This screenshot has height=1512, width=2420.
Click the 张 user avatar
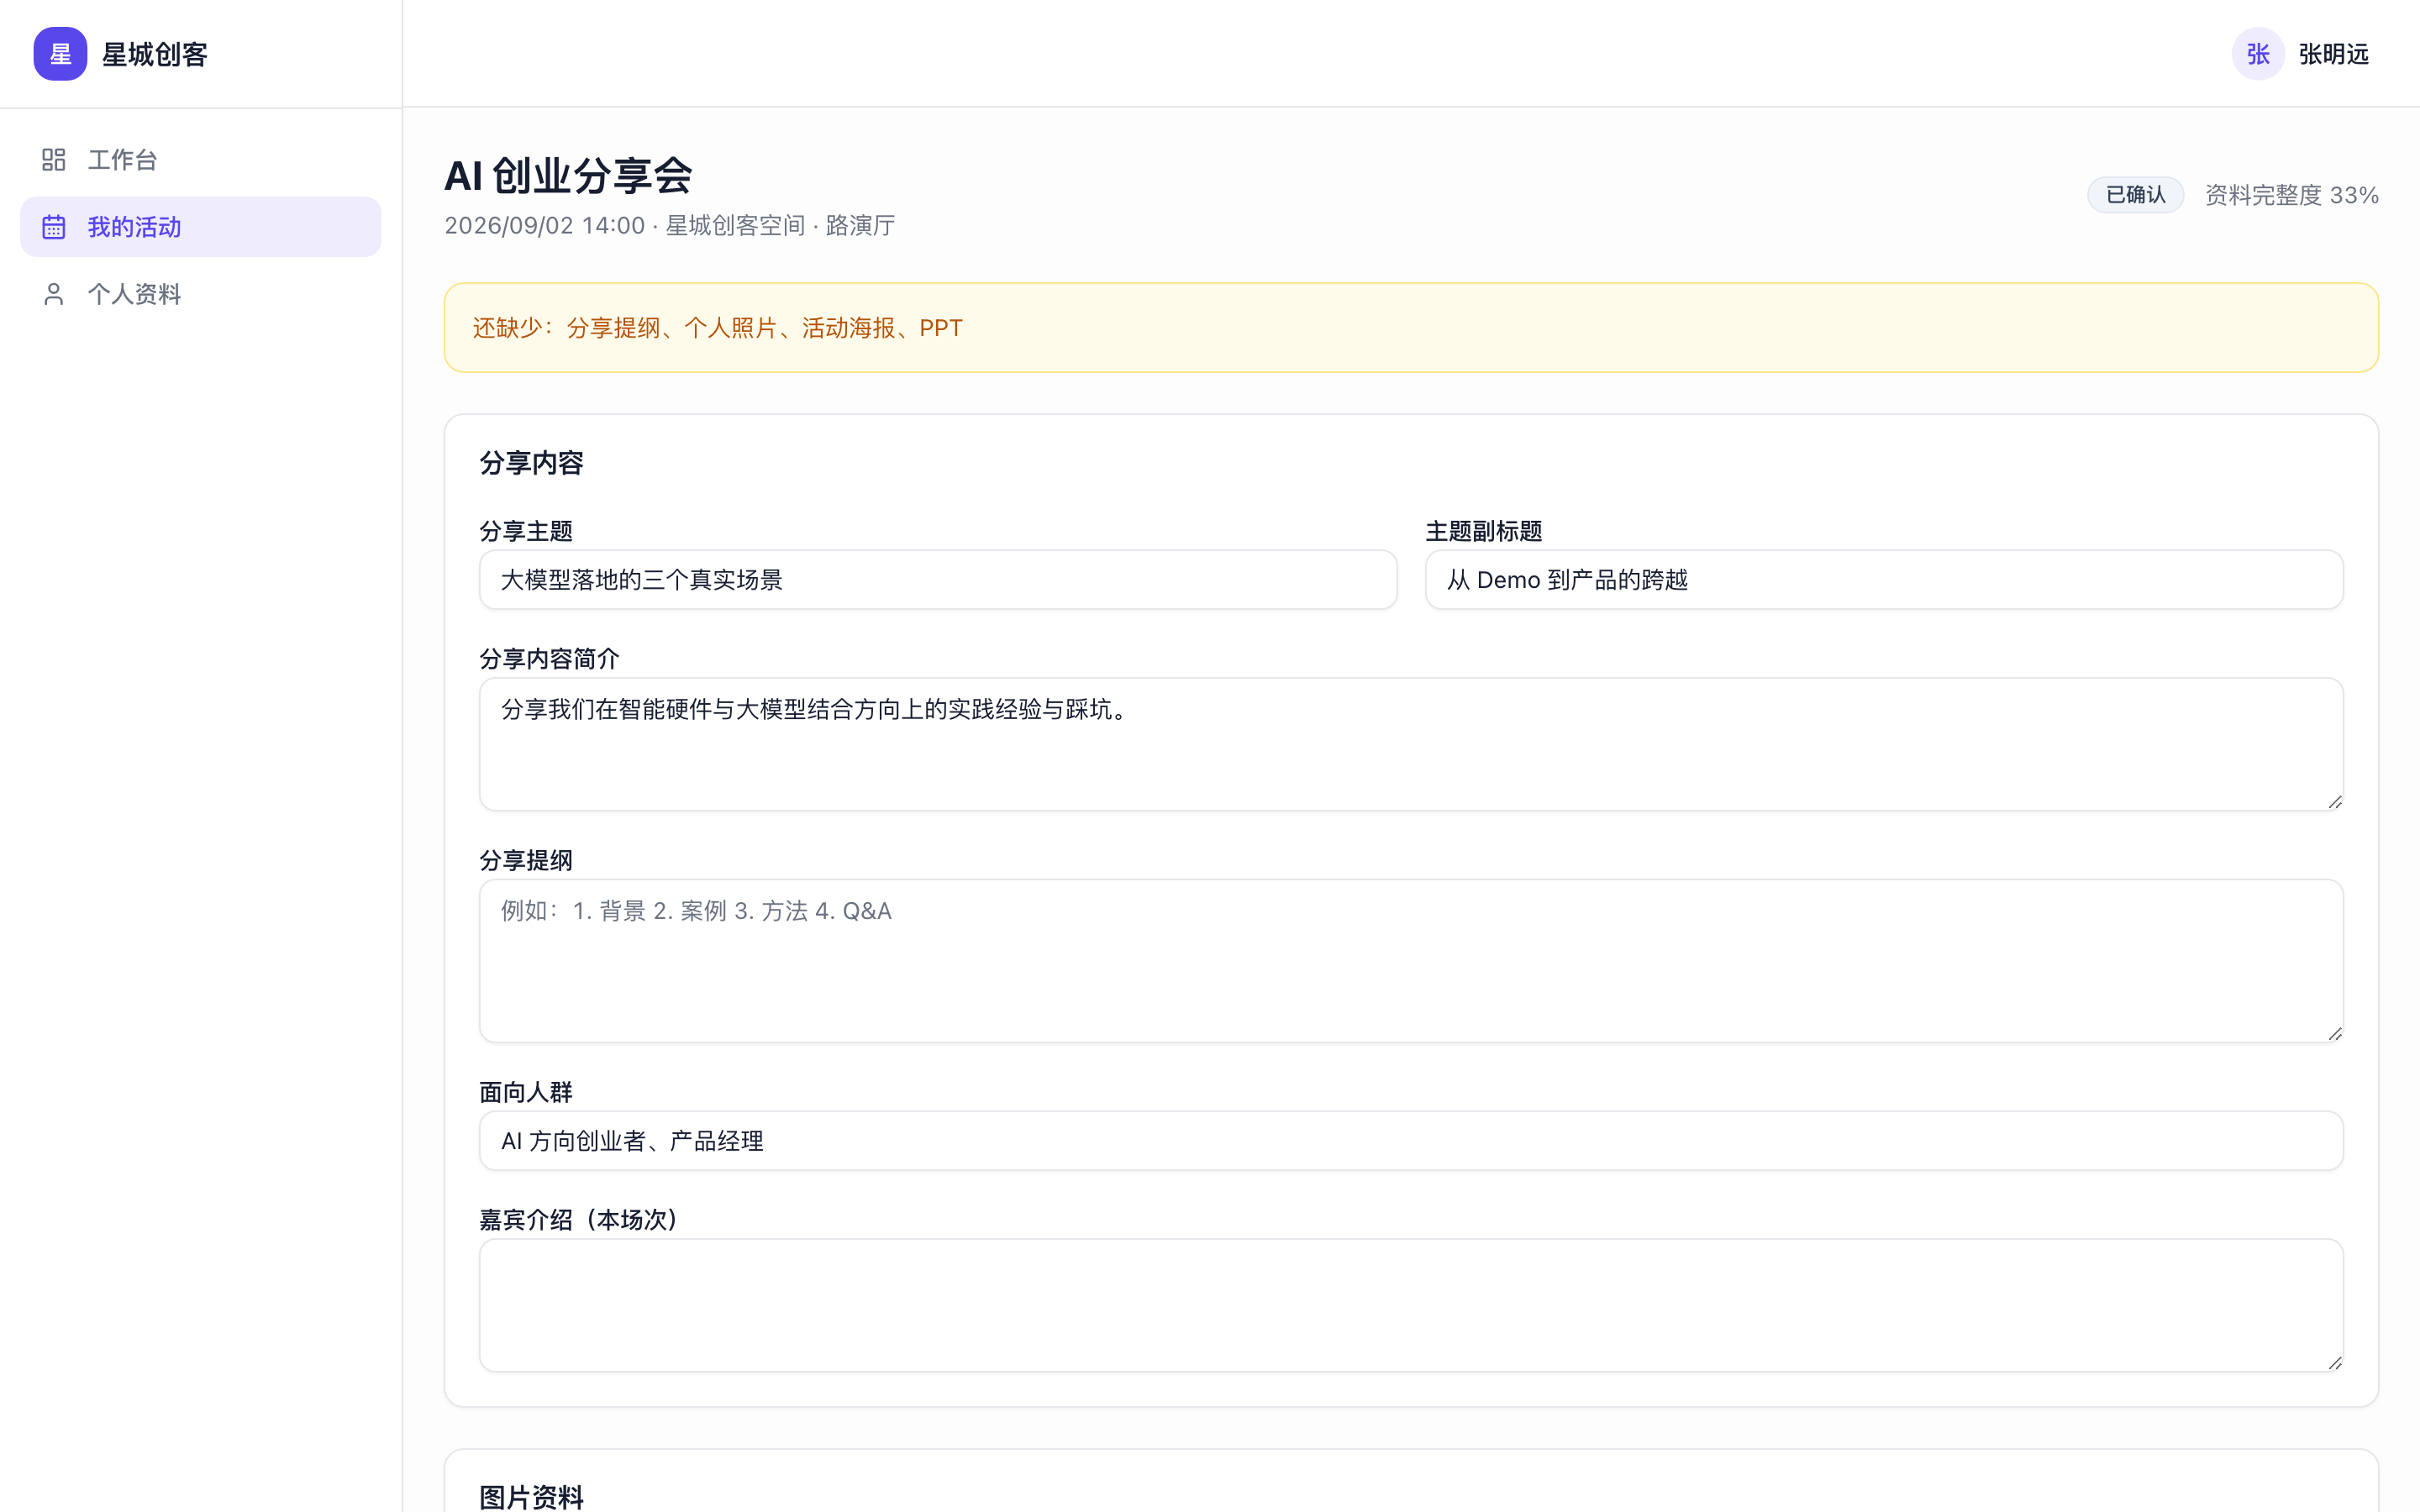[2258, 54]
